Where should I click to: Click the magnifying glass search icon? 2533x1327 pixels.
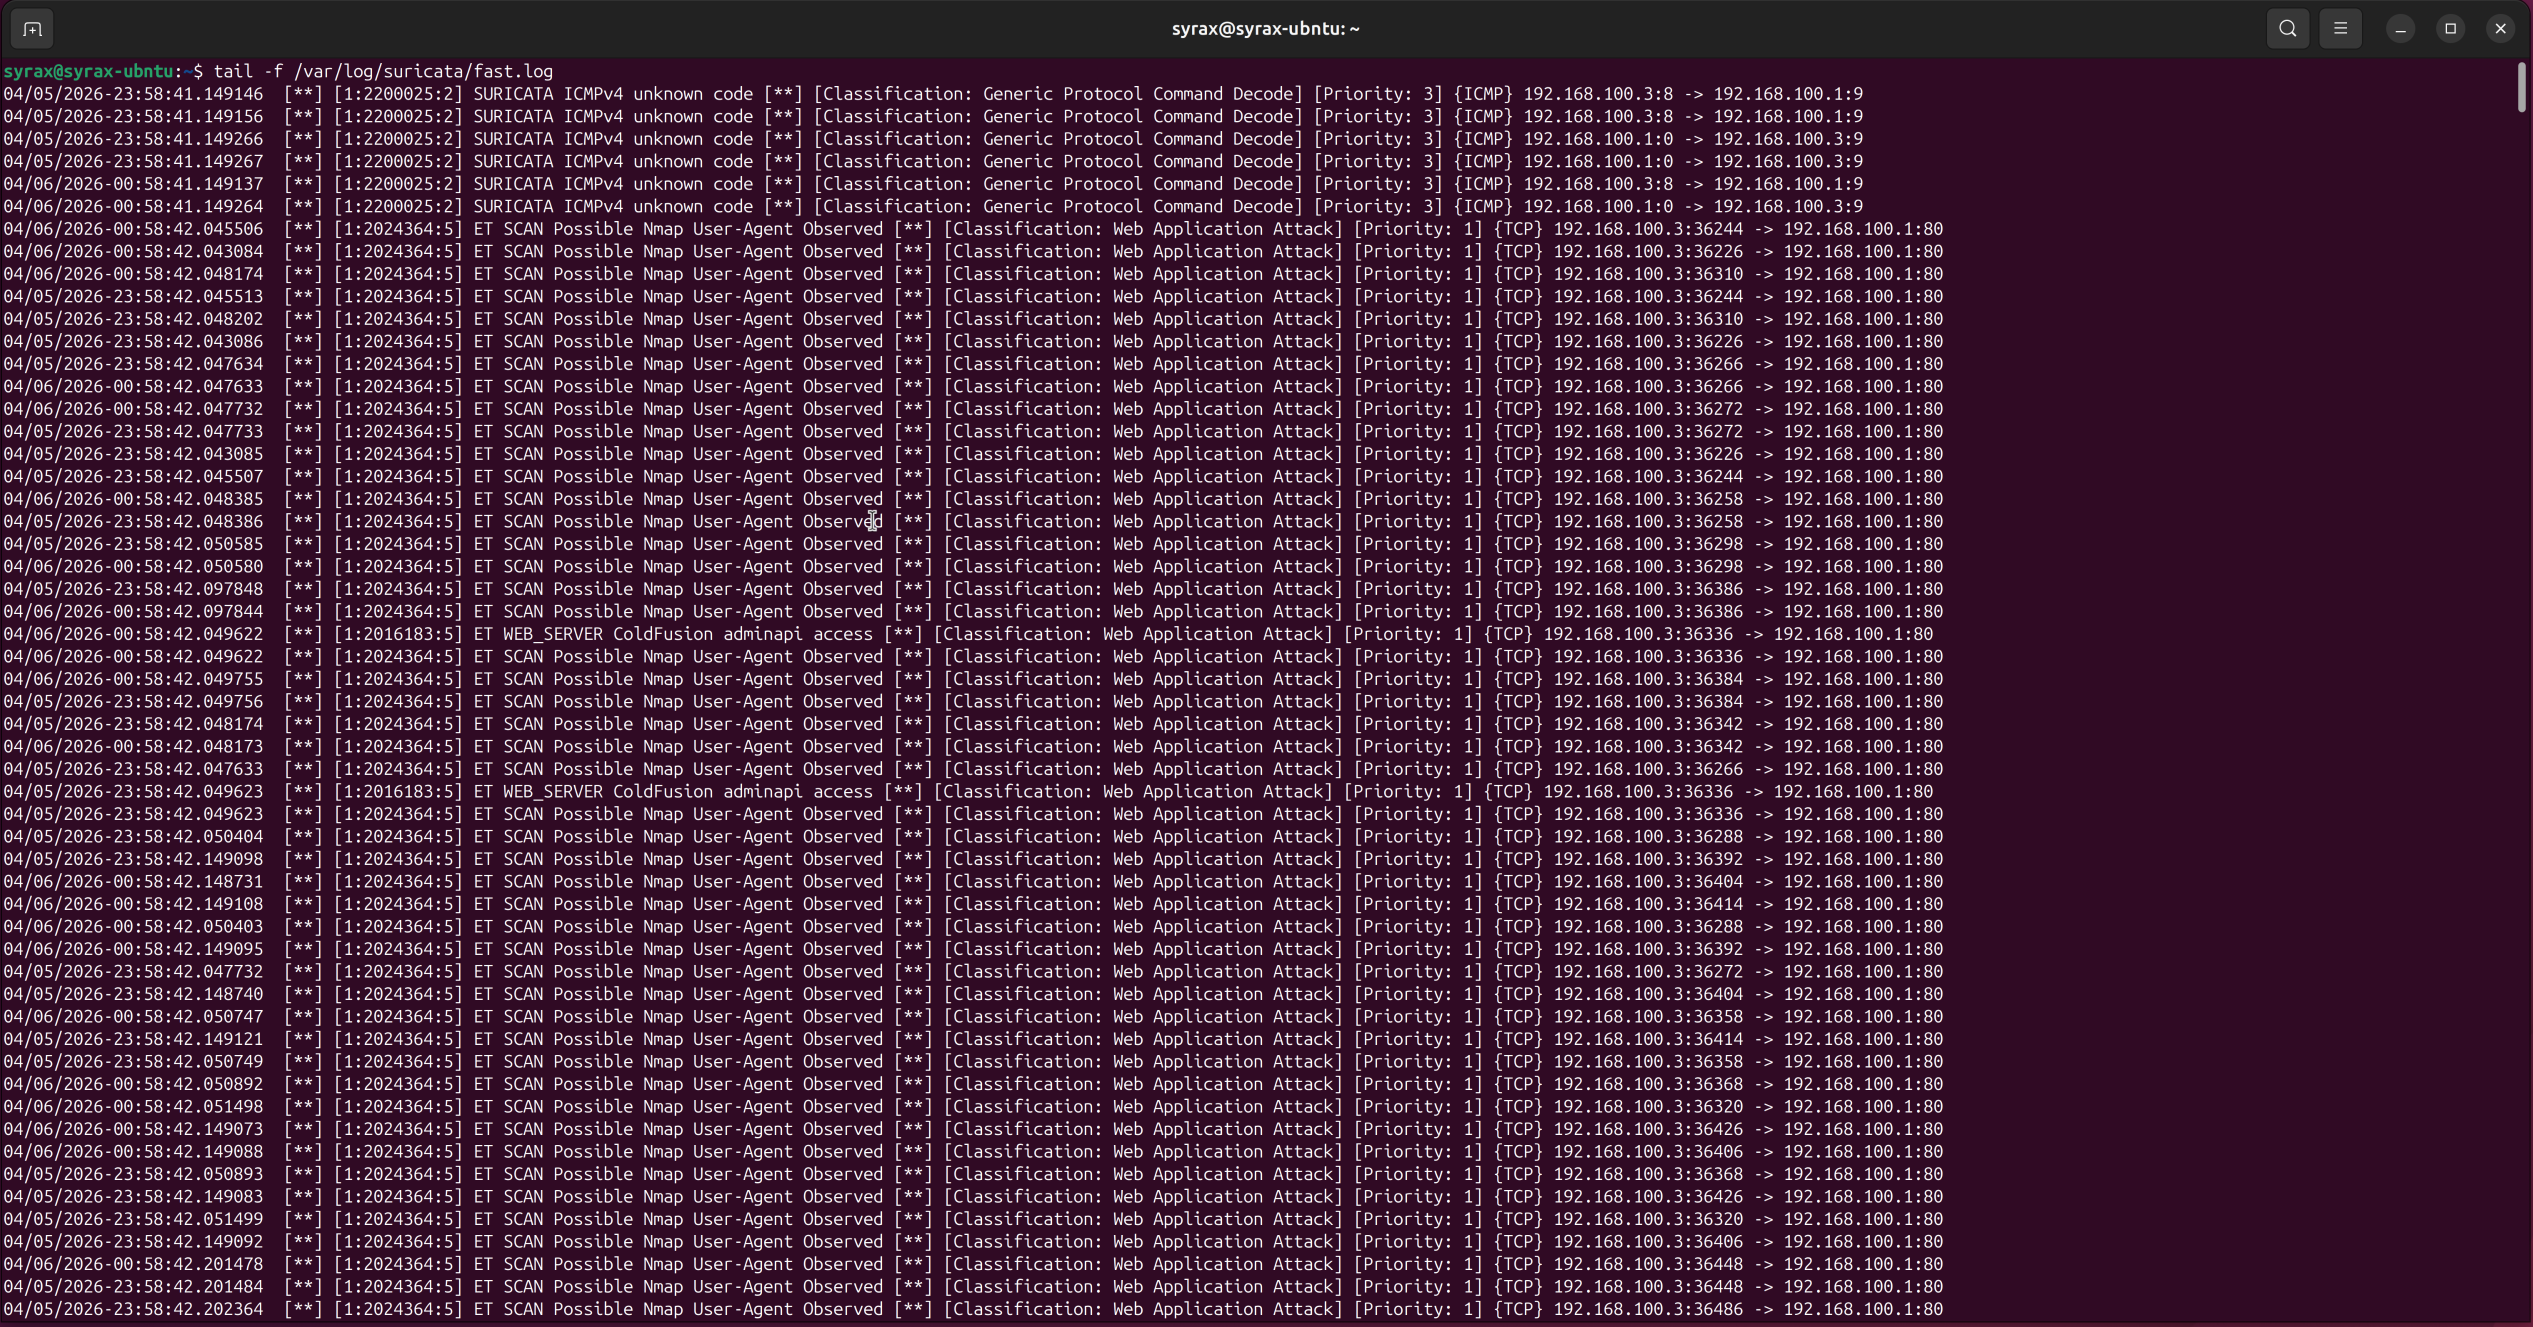(2285, 27)
